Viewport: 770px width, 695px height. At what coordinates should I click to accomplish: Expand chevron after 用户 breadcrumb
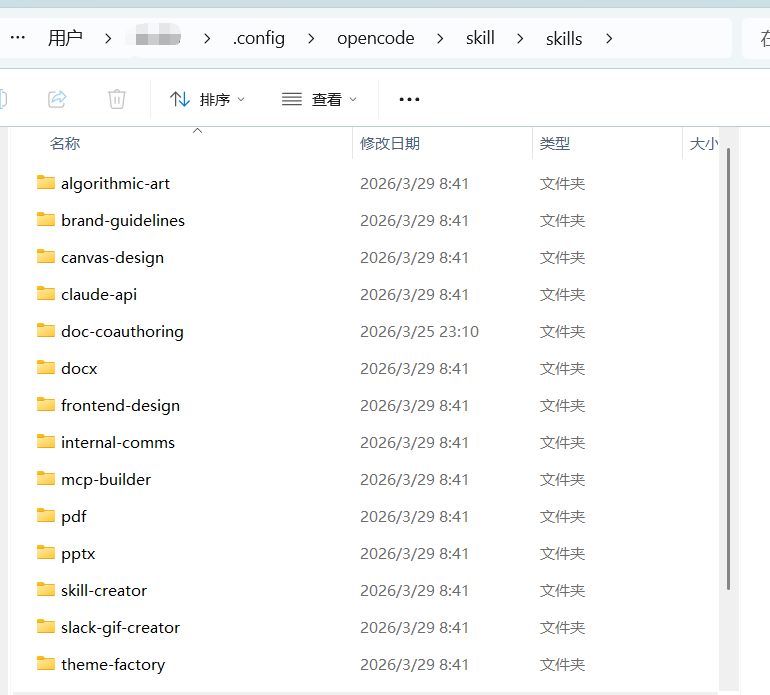click(x=108, y=38)
